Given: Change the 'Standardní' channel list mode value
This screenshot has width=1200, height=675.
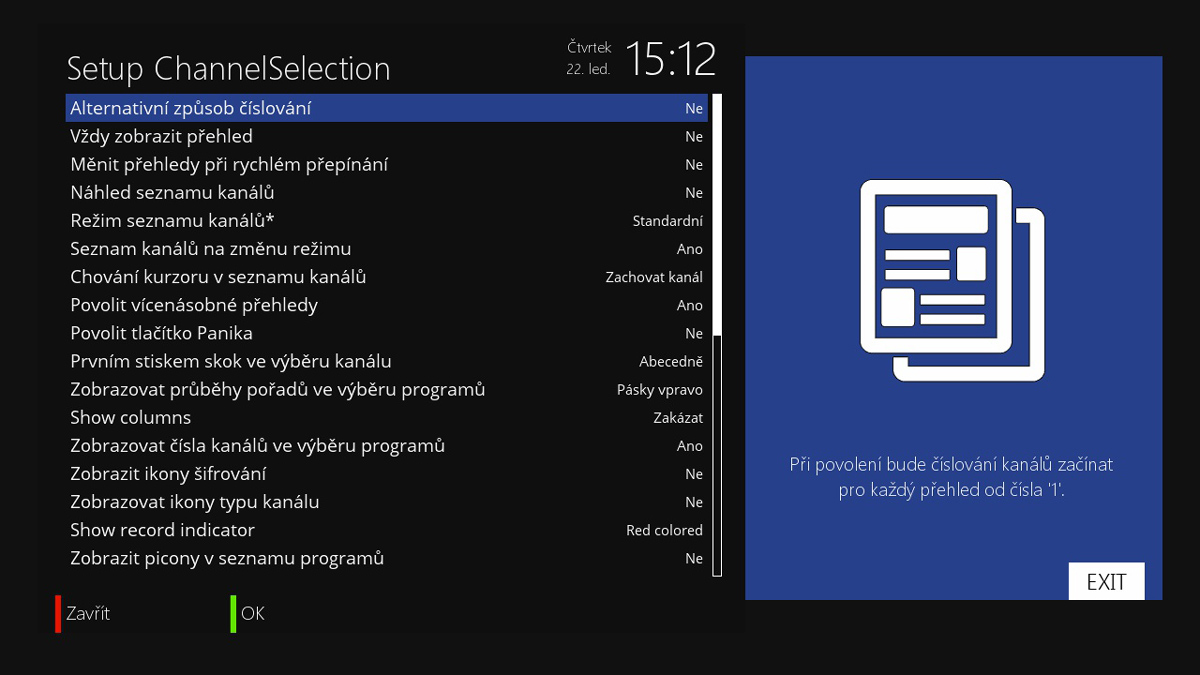Looking at the screenshot, I should [668, 221].
